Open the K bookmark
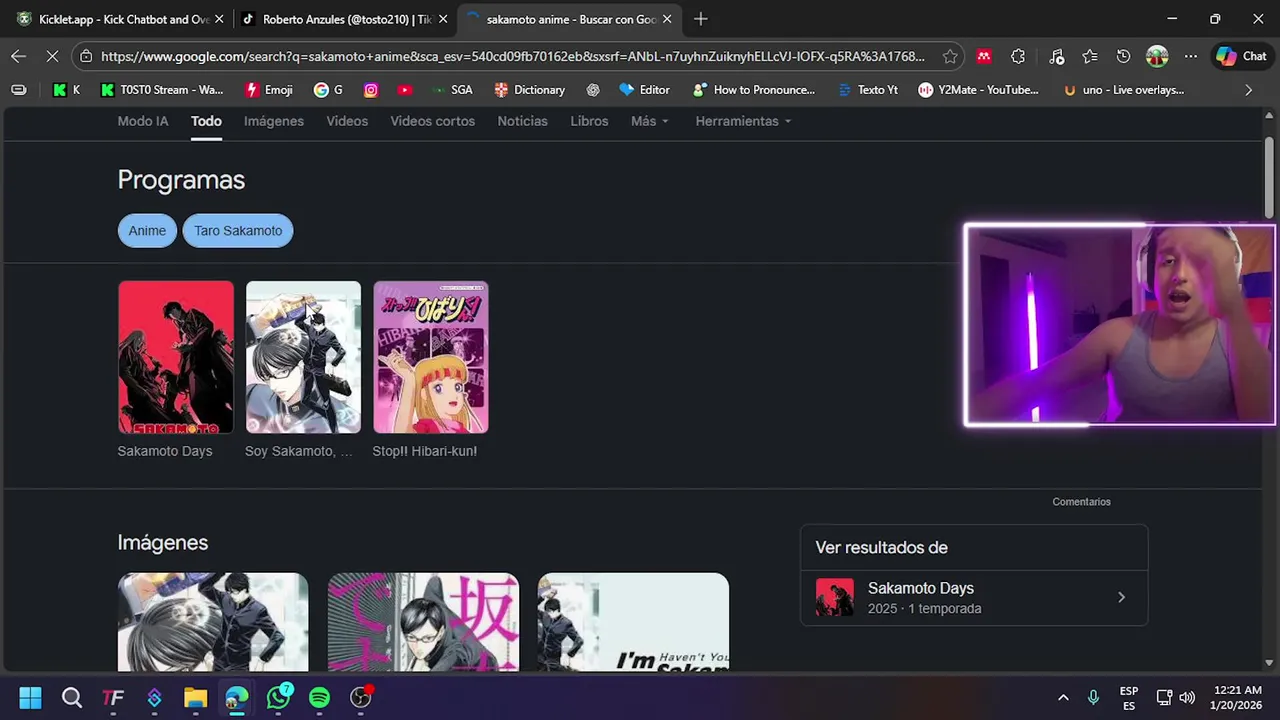This screenshot has height=720, width=1280. (66, 90)
